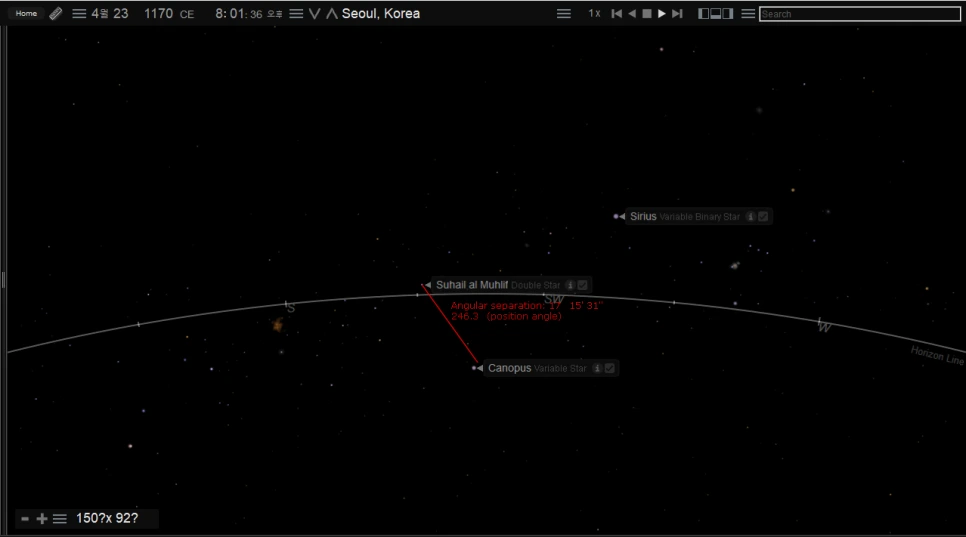Run time backward
The image size is (966, 537).
(632, 14)
